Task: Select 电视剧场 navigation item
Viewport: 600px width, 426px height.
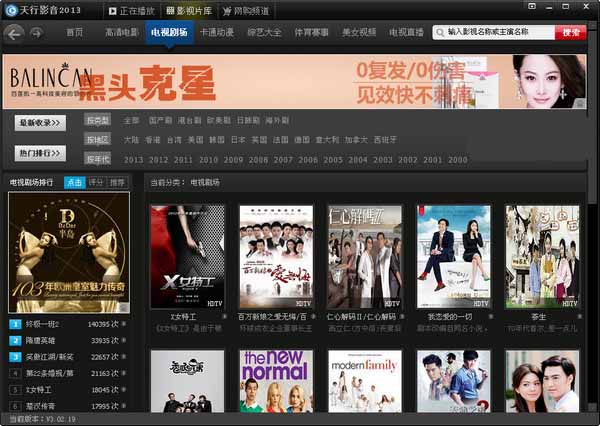Action: 169,33
